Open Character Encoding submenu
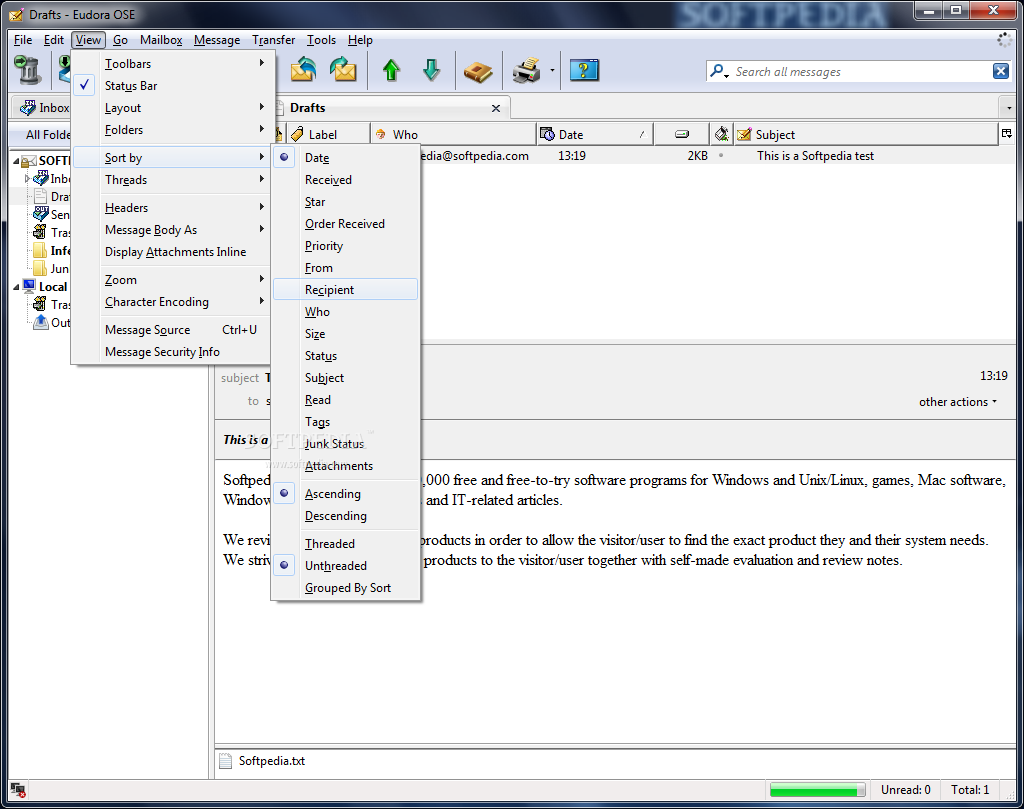The image size is (1024, 809). pyautogui.click(x=173, y=302)
